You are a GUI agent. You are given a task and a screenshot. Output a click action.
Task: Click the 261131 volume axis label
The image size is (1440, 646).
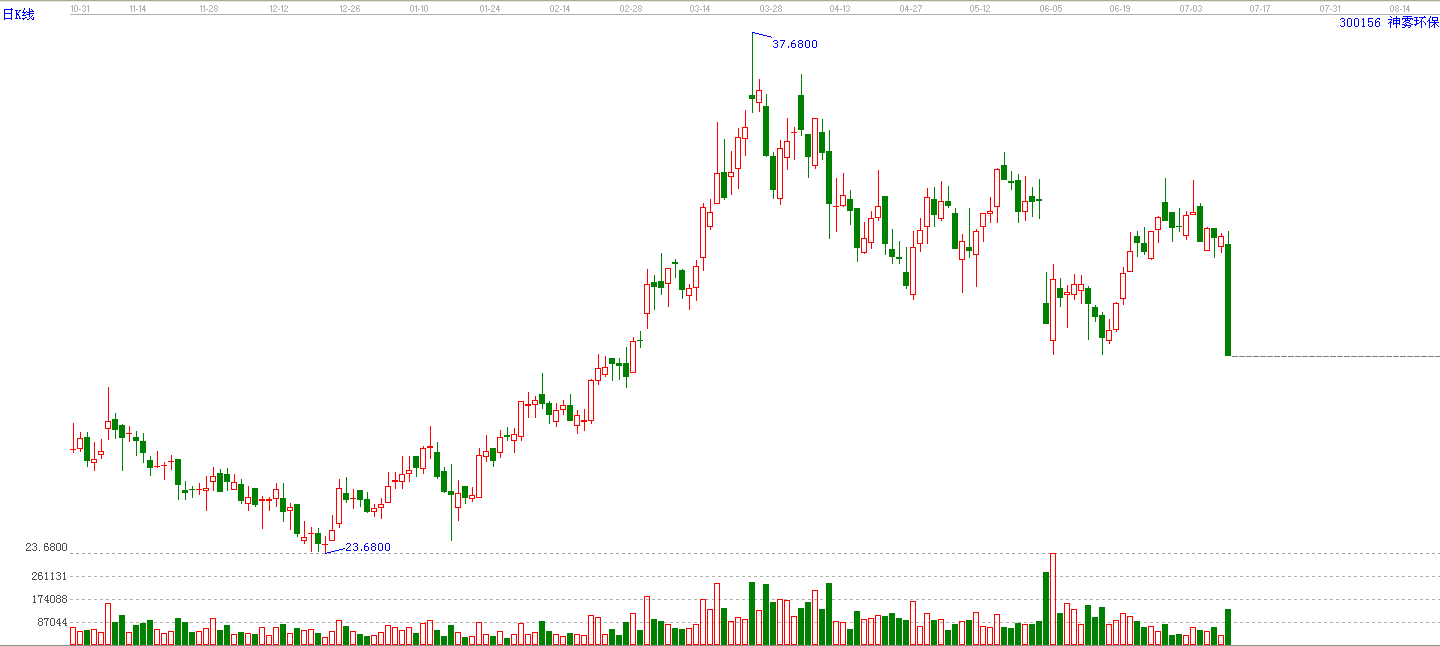49,576
